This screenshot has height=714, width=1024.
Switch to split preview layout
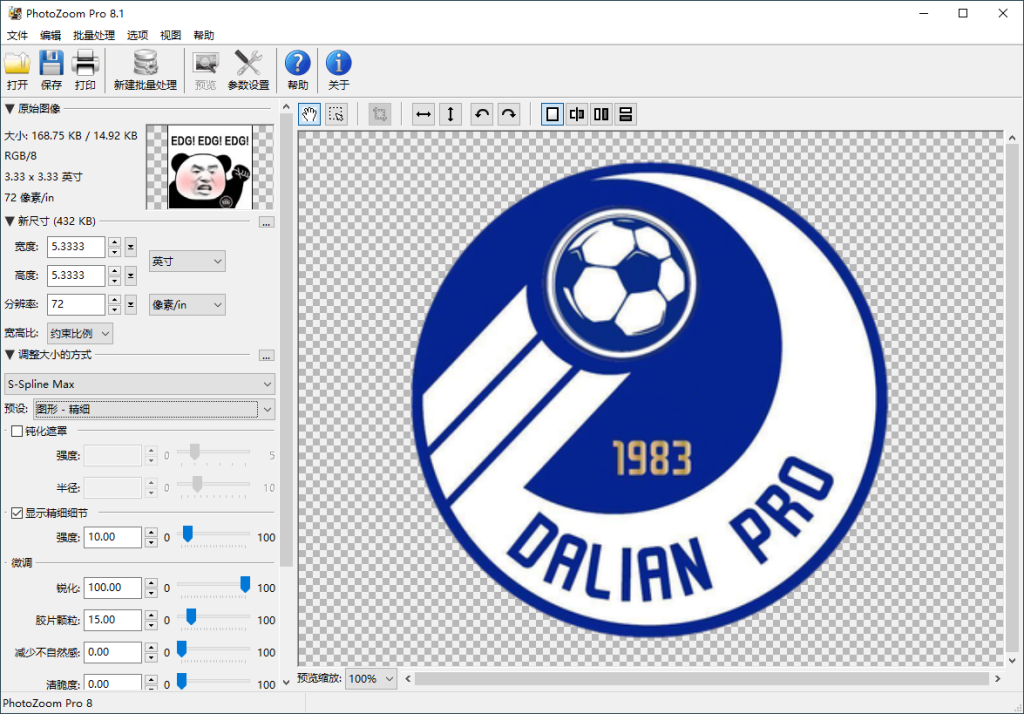pos(577,114)
